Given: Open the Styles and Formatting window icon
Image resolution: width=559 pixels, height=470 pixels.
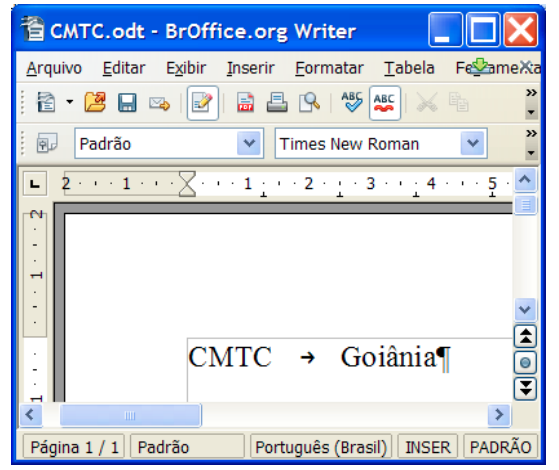Looking at the screenshot, I should coord(47,143).
